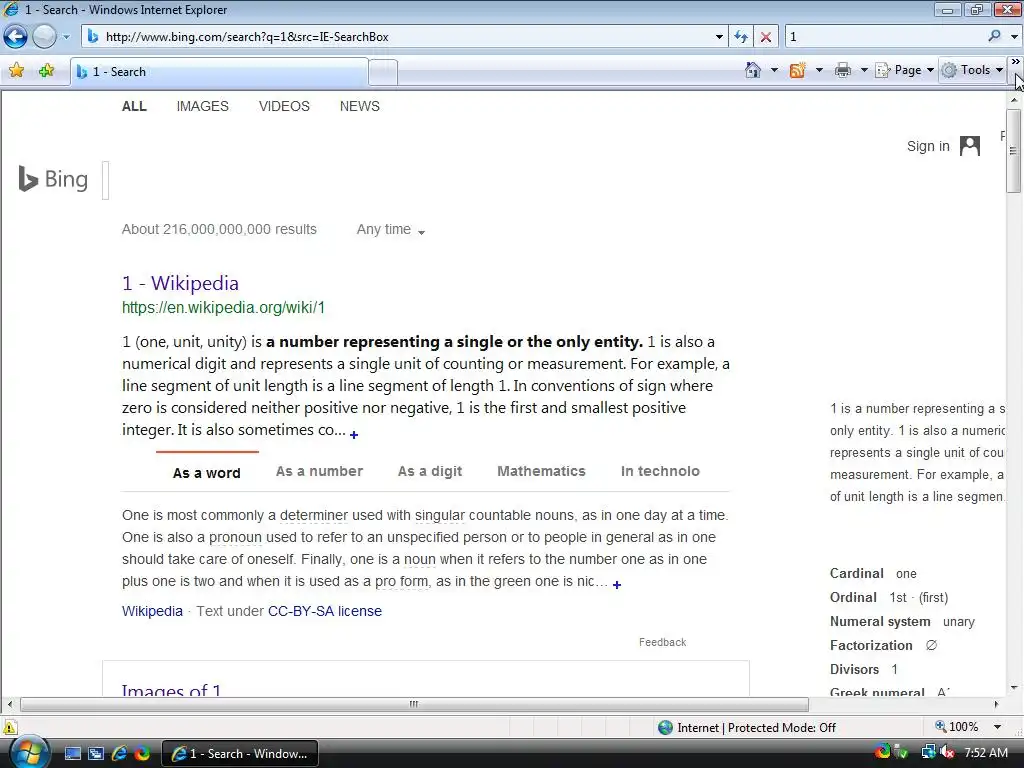Viewport: 1024px width, 768px height.
Task: Click the browser Back arrow button
Action: tap(16, 37)
